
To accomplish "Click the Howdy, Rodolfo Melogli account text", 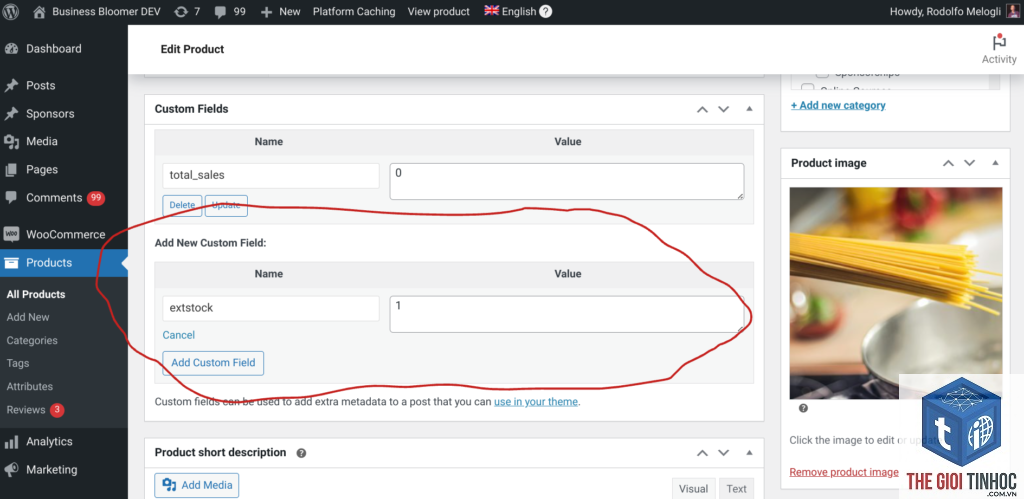I will click(947, 11).
